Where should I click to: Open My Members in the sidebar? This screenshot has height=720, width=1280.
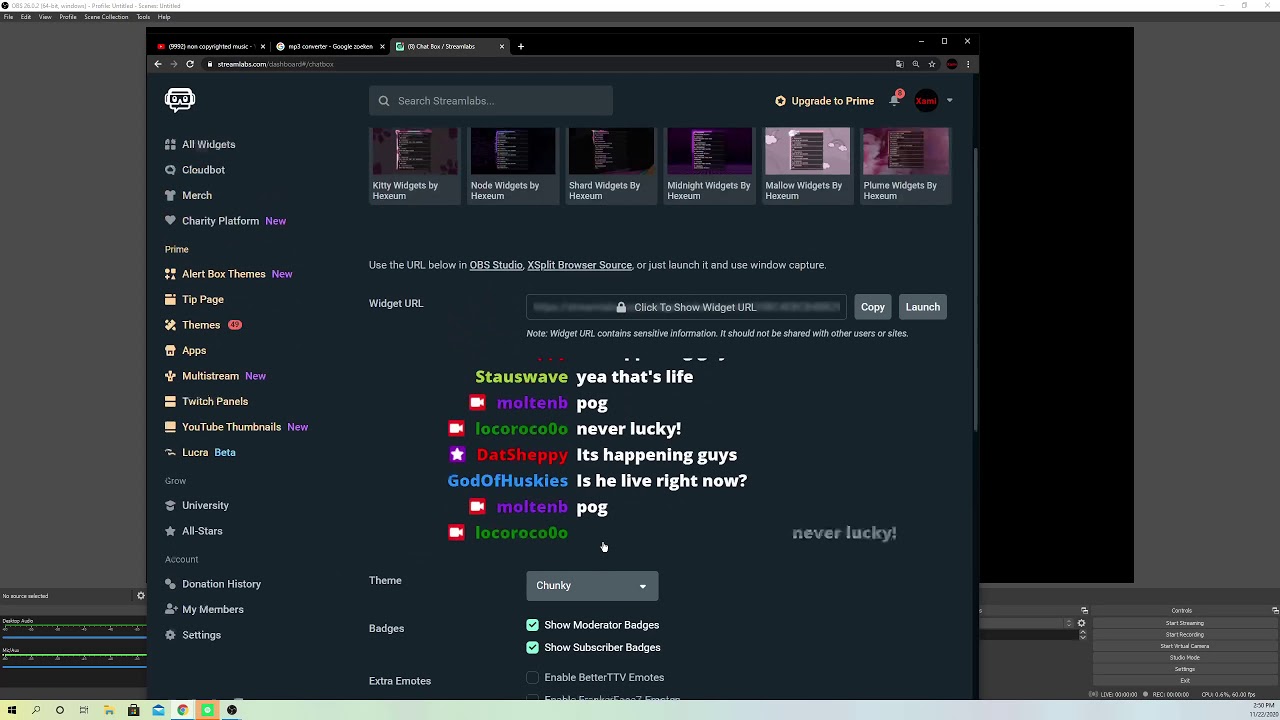click(204, 609)
